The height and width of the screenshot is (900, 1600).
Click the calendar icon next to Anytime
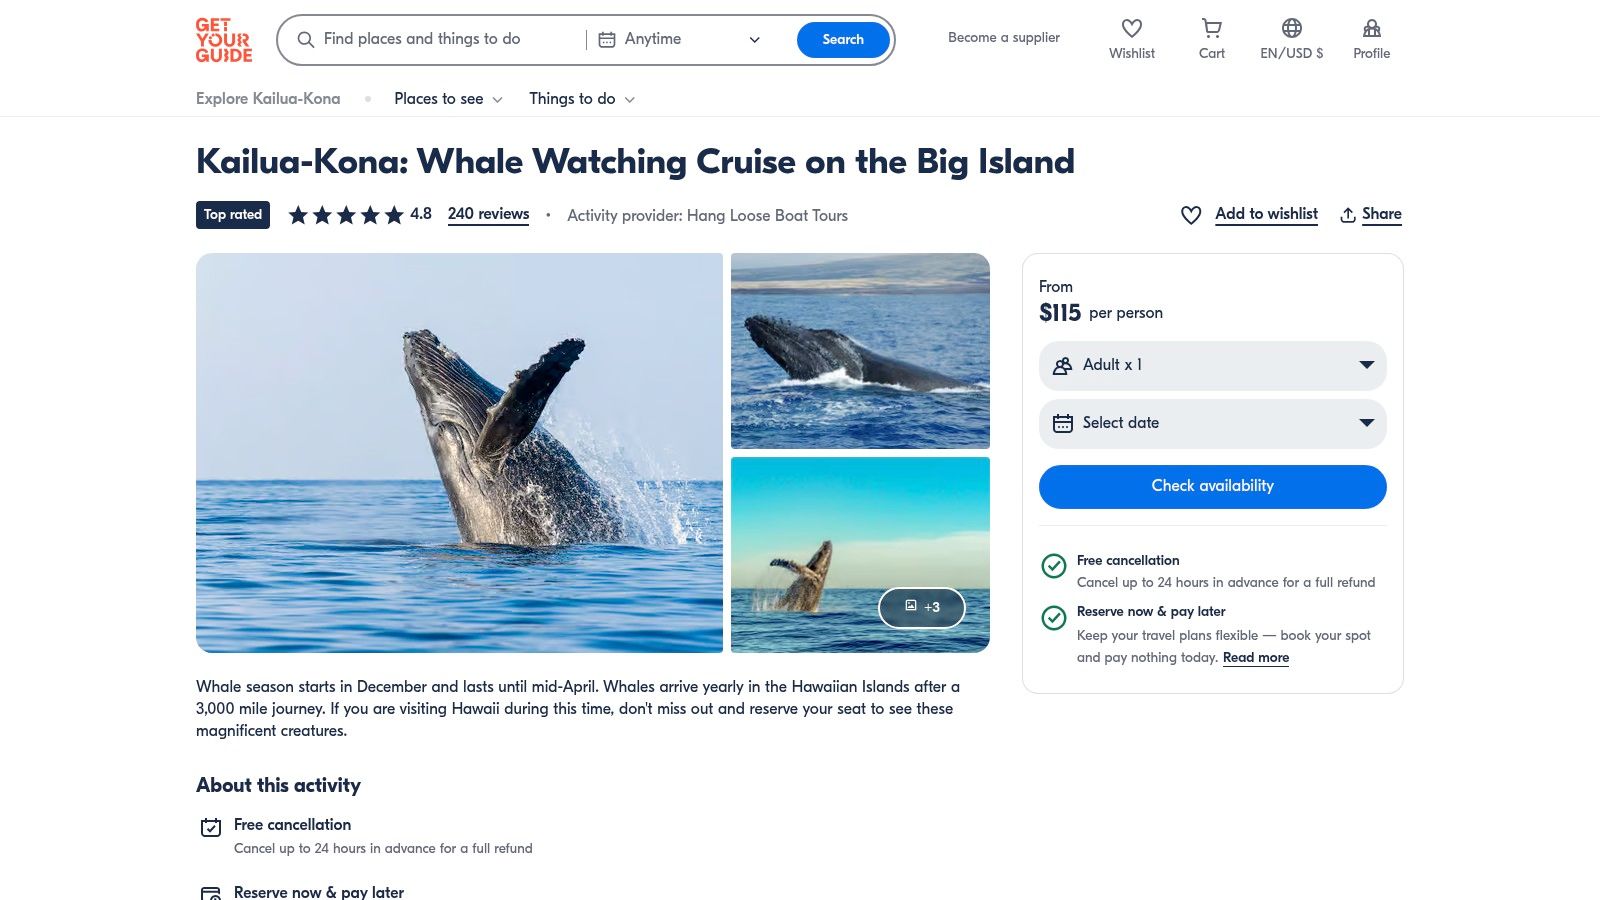tap(607, 39)
